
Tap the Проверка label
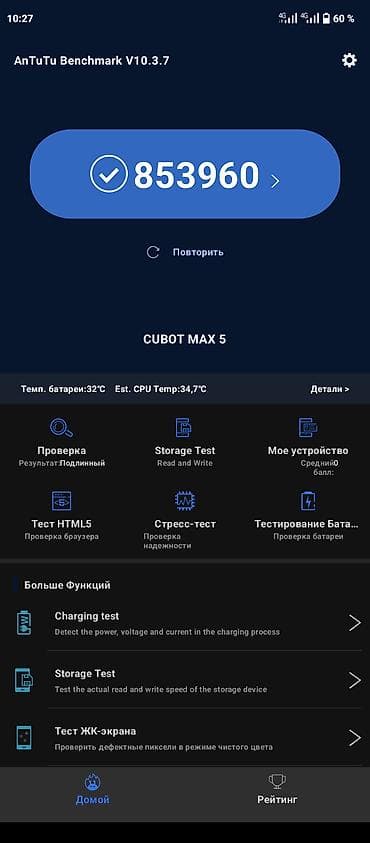(61, 451)
